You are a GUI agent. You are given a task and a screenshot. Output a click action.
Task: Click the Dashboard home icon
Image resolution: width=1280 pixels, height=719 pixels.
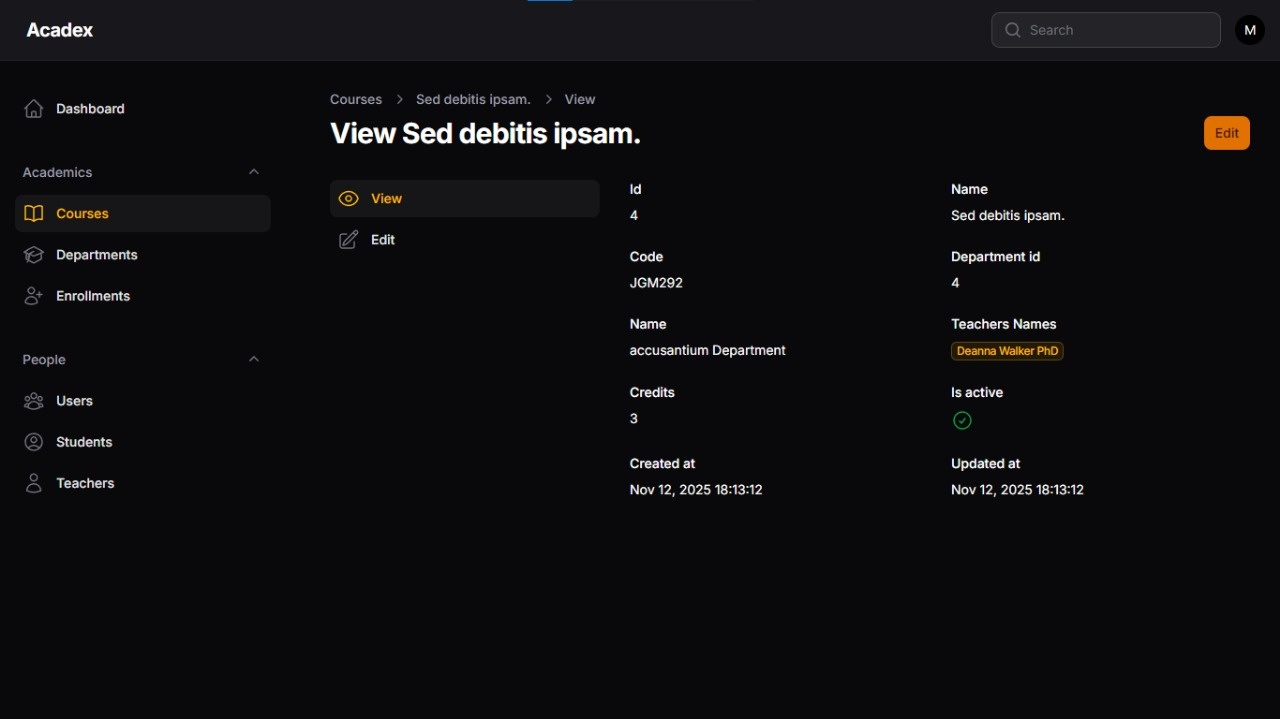point(34,109)
